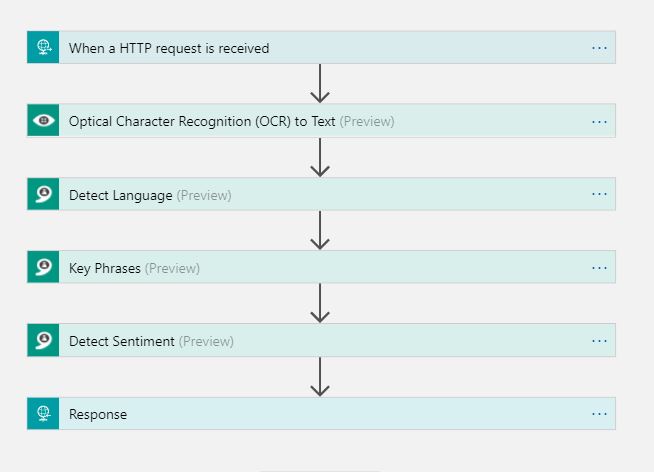Screen dimensions: 654x472
Task: Click the Detect Sentiment step icon
Action: [43, 341]
